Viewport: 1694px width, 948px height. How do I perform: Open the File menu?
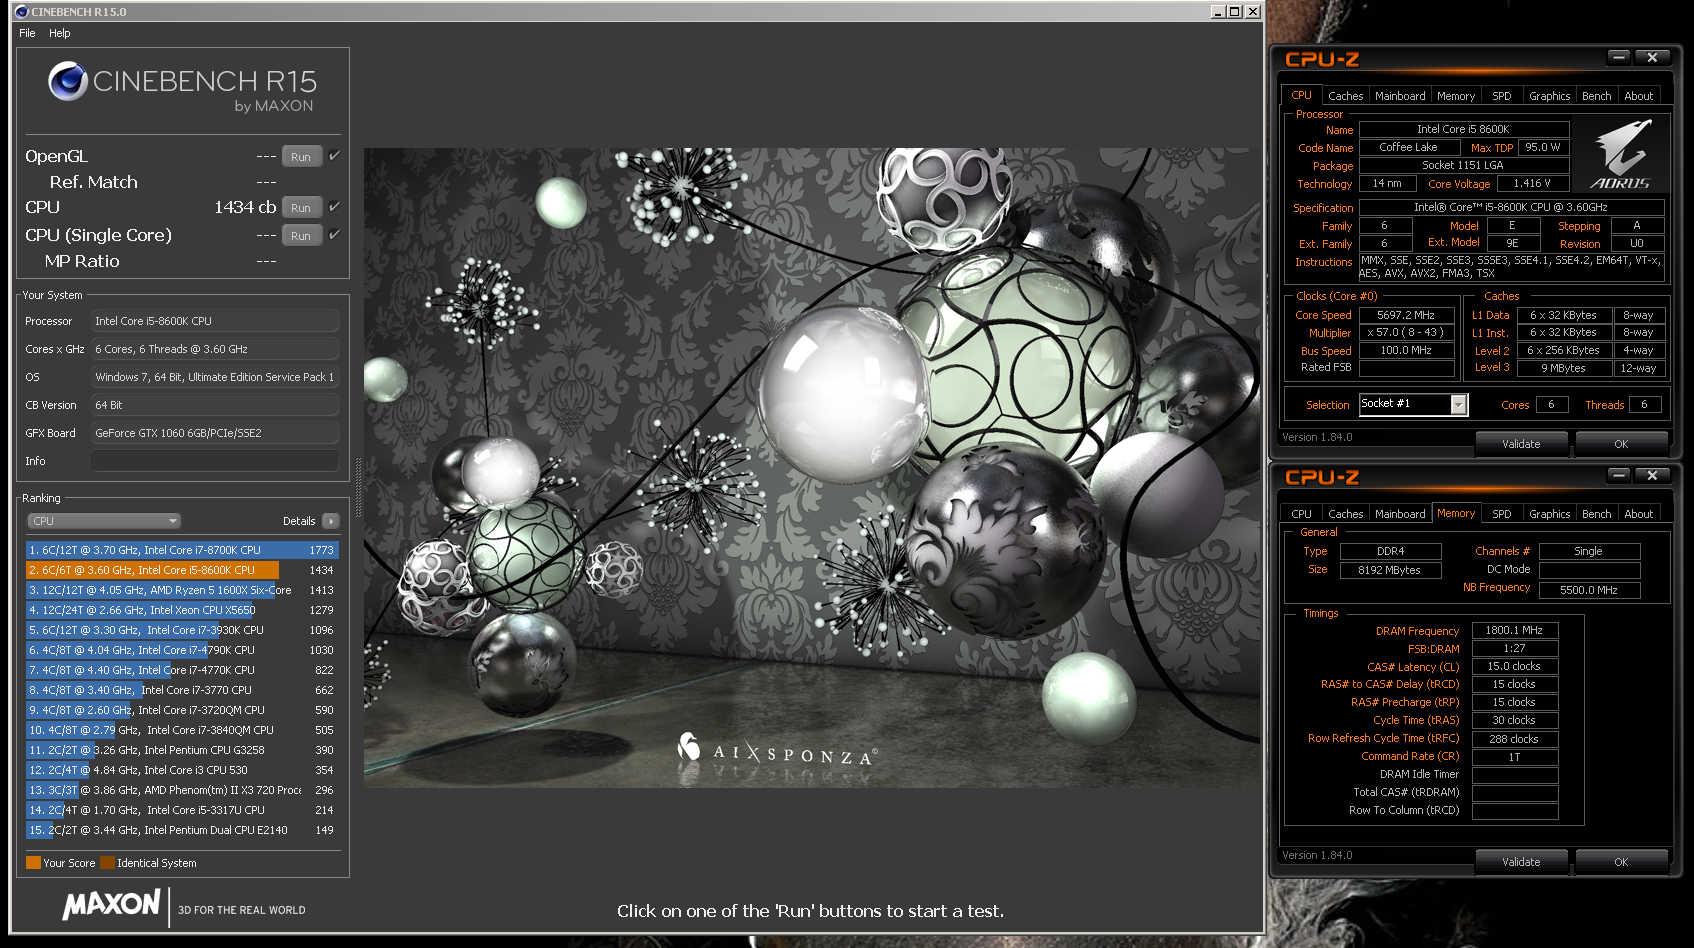pyautogui.click(x=27, y=33)
